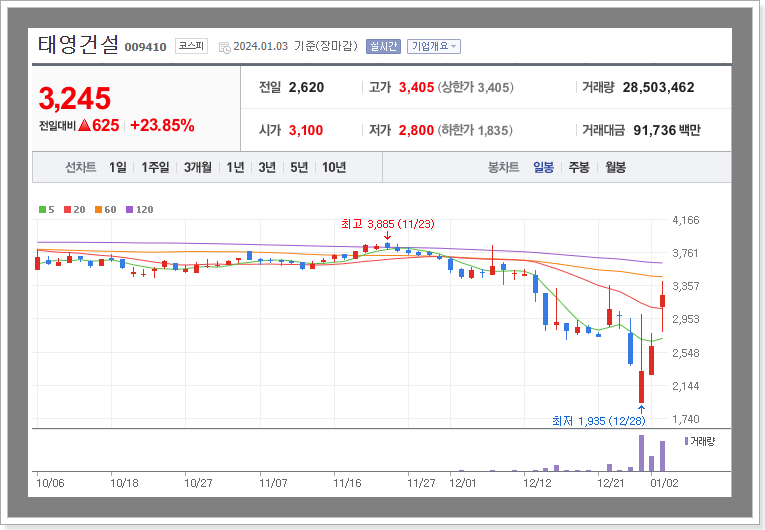Click the 1,740 price axis label
Viewport: 765px width, 530px height.
coord(686,419)
